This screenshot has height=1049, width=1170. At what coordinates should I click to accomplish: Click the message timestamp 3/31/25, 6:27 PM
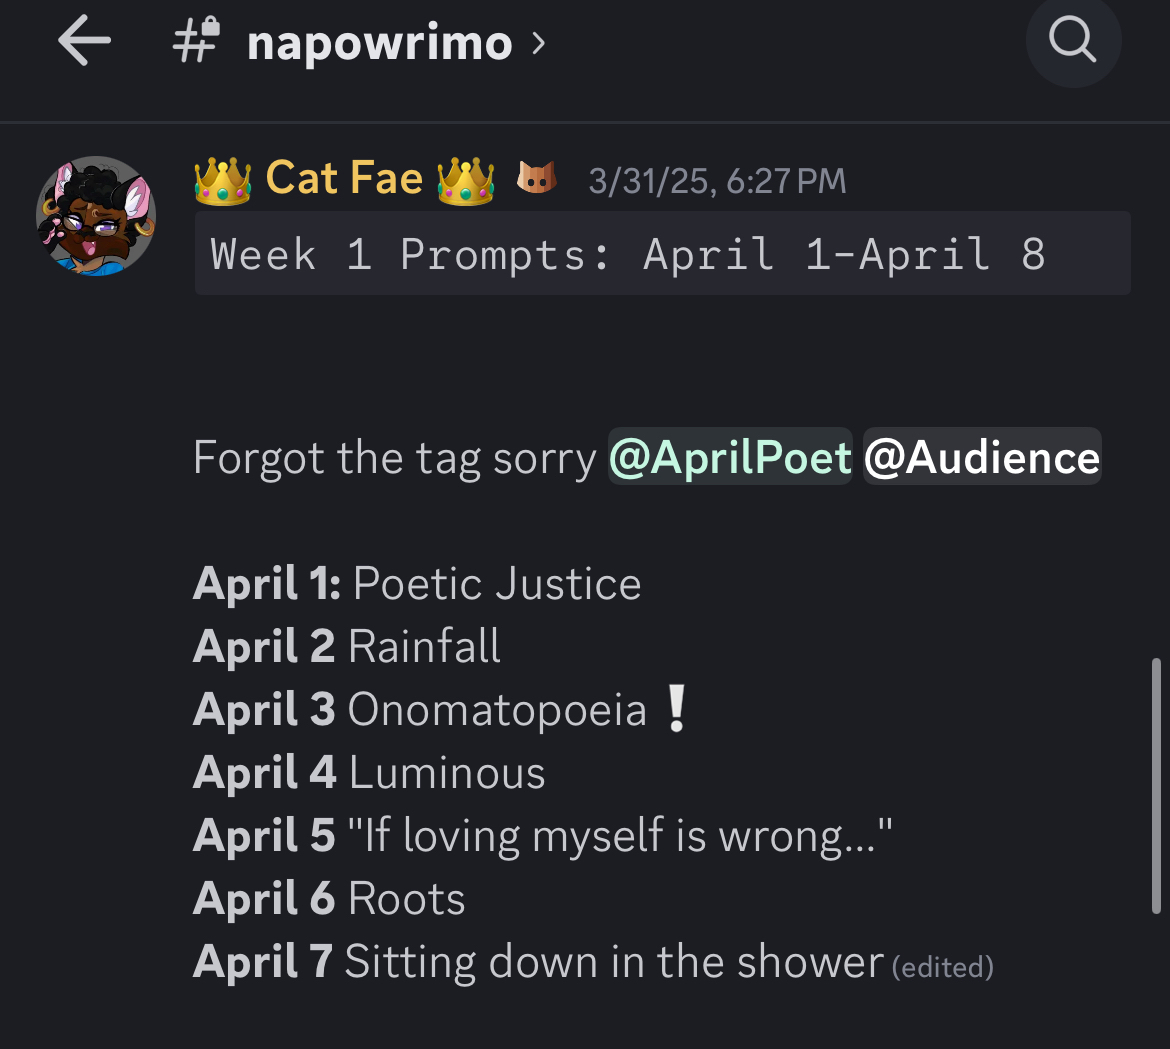717,181
